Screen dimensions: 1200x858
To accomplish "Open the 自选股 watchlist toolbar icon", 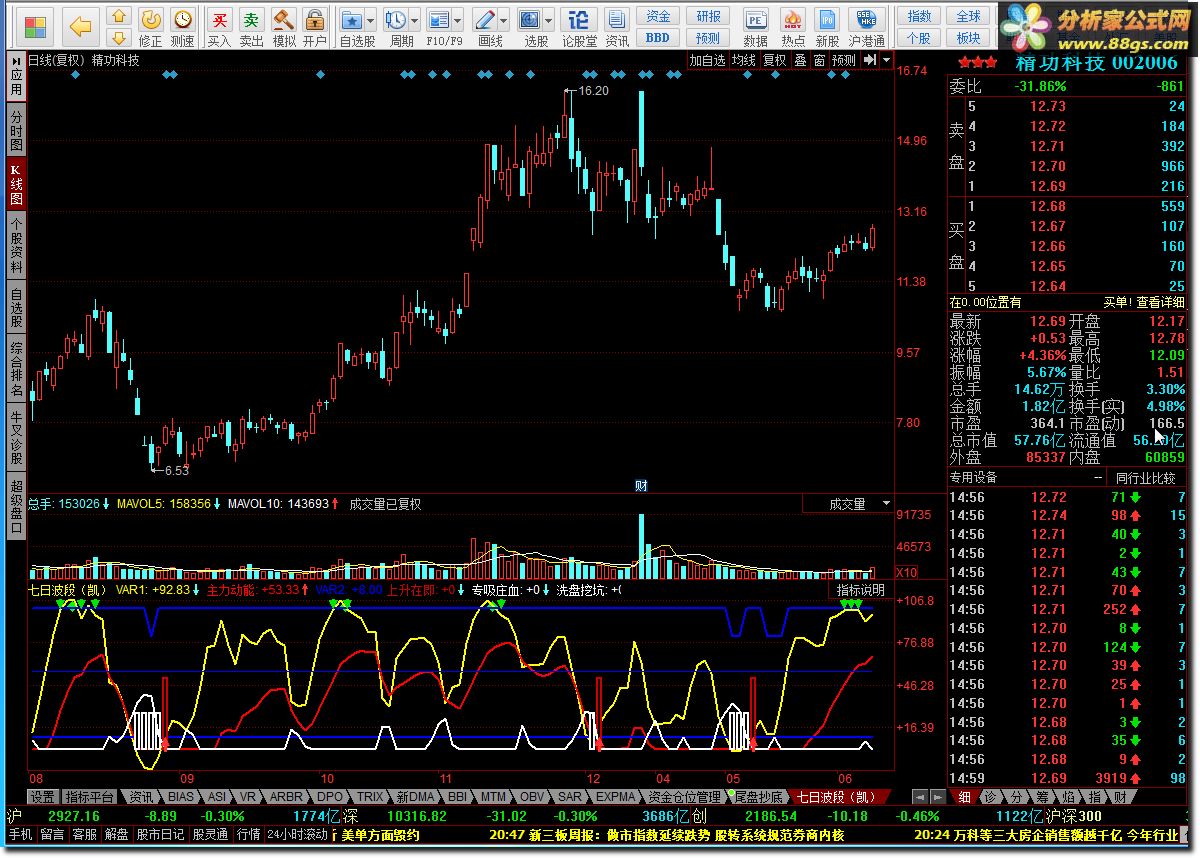I will (x=352, y=20).
